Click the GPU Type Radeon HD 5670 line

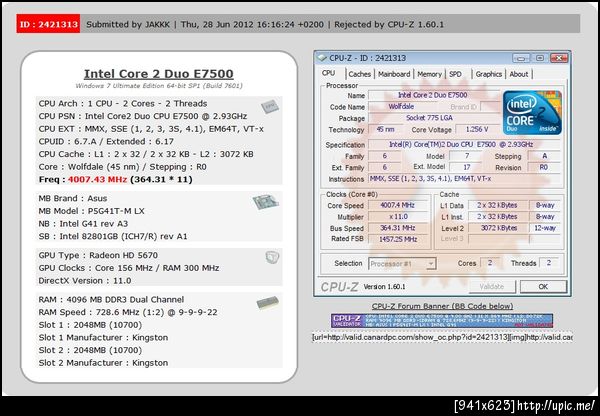pyautogui.click(x=98, y=255)
